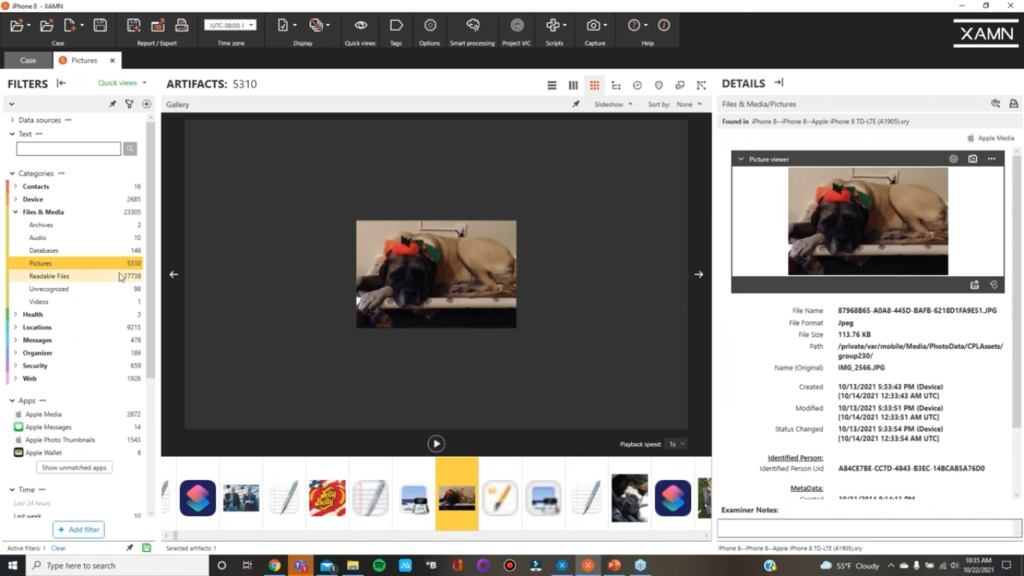Screen dimensions: 1024x576
Task: Play the slideshow
Action: point(436,444)
